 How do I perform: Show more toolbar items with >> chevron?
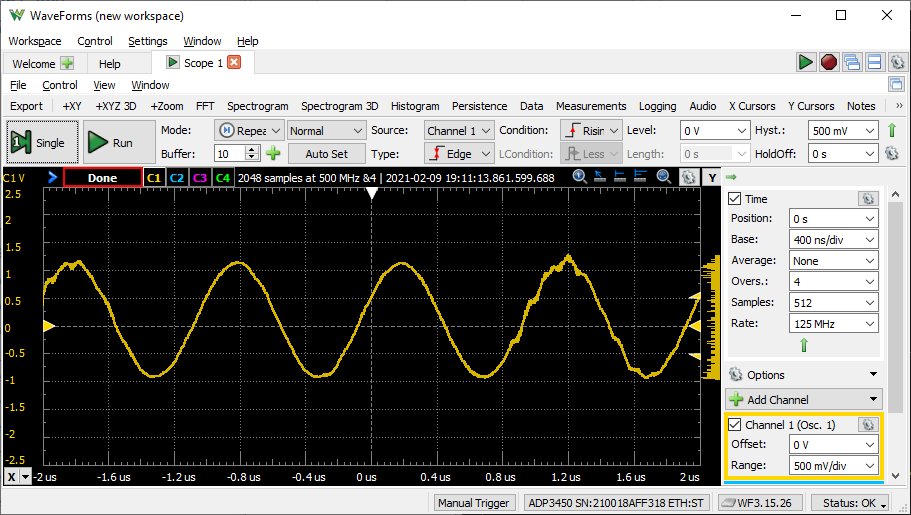click(x=899, y=106)
